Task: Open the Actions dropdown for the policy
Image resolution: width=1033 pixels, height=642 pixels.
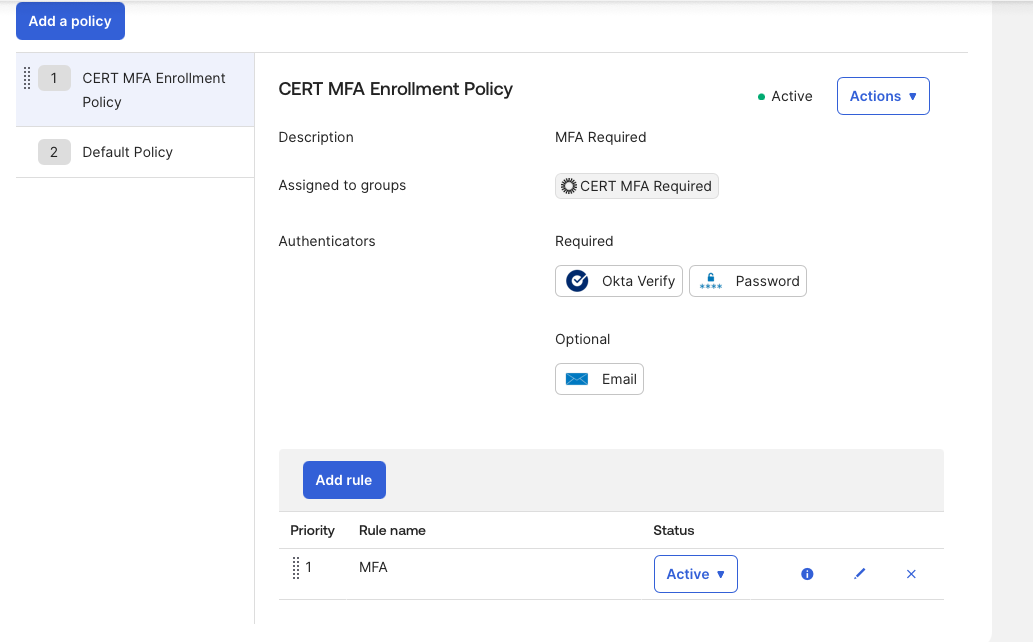Action: (883, 96)
